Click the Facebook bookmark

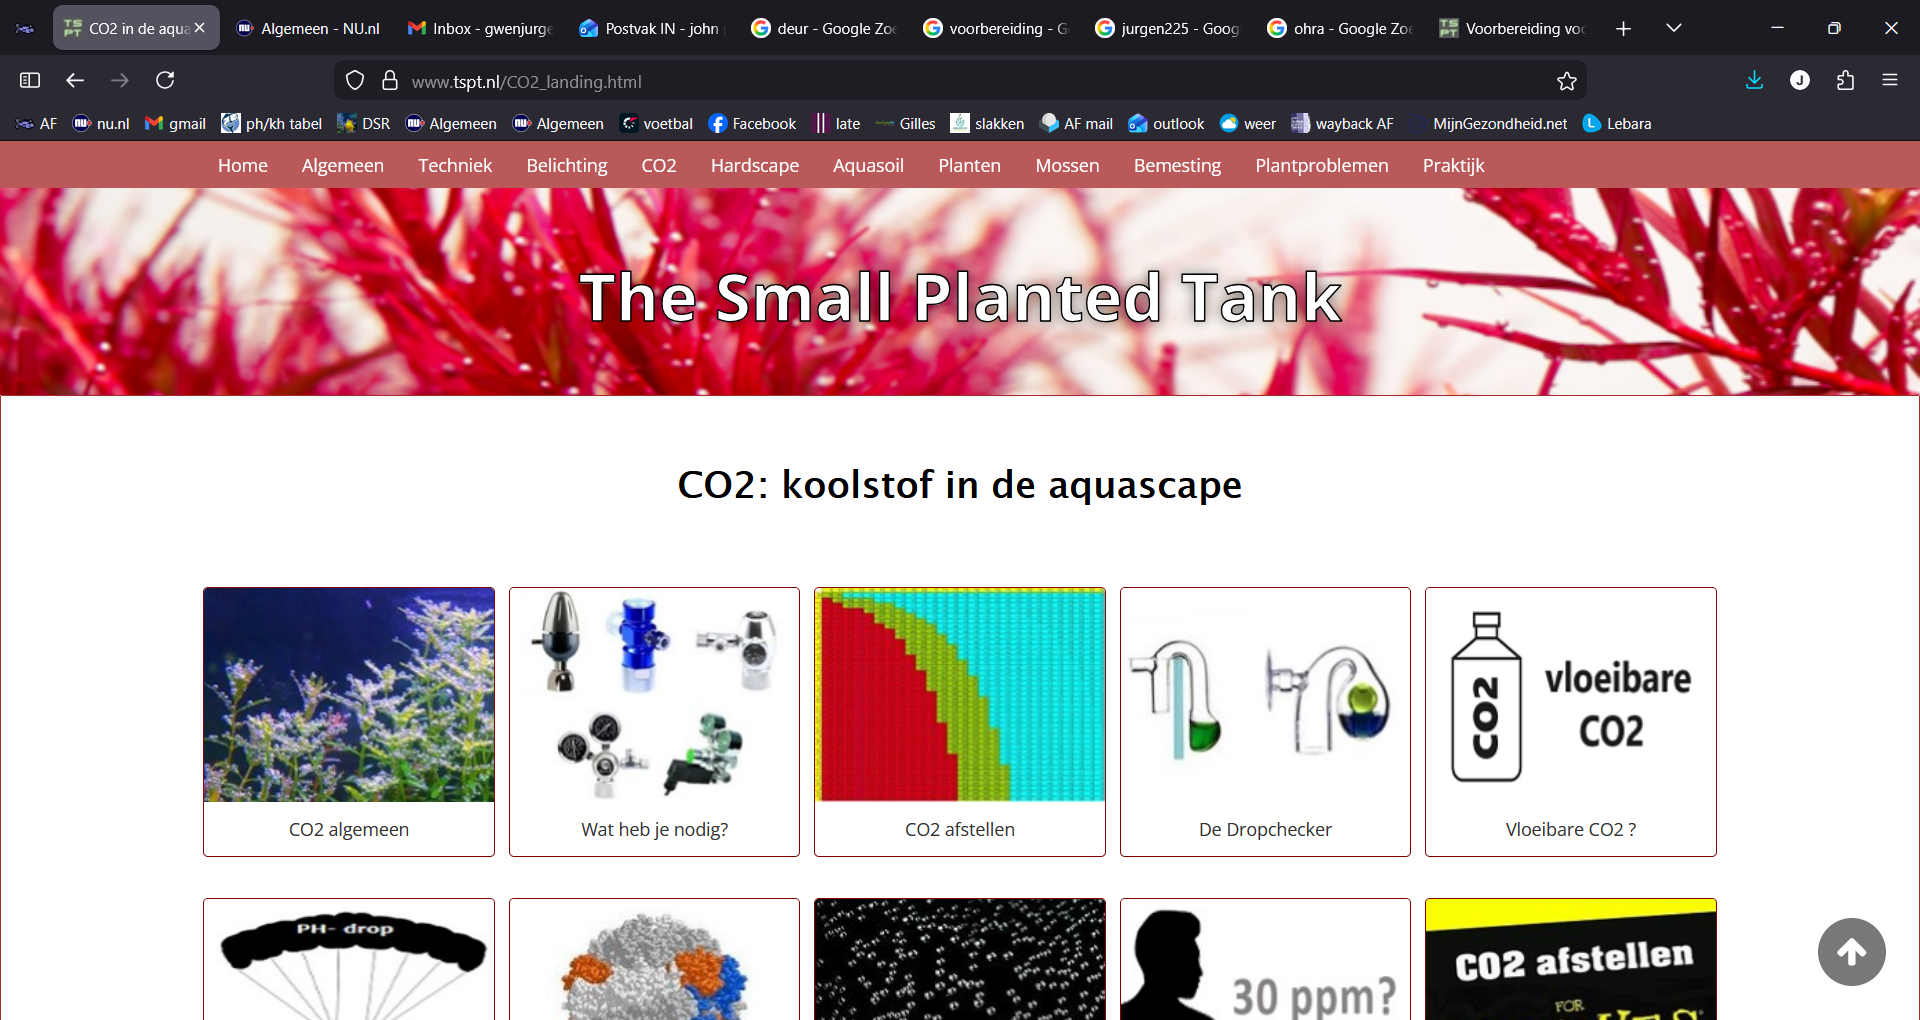point(752,124)
